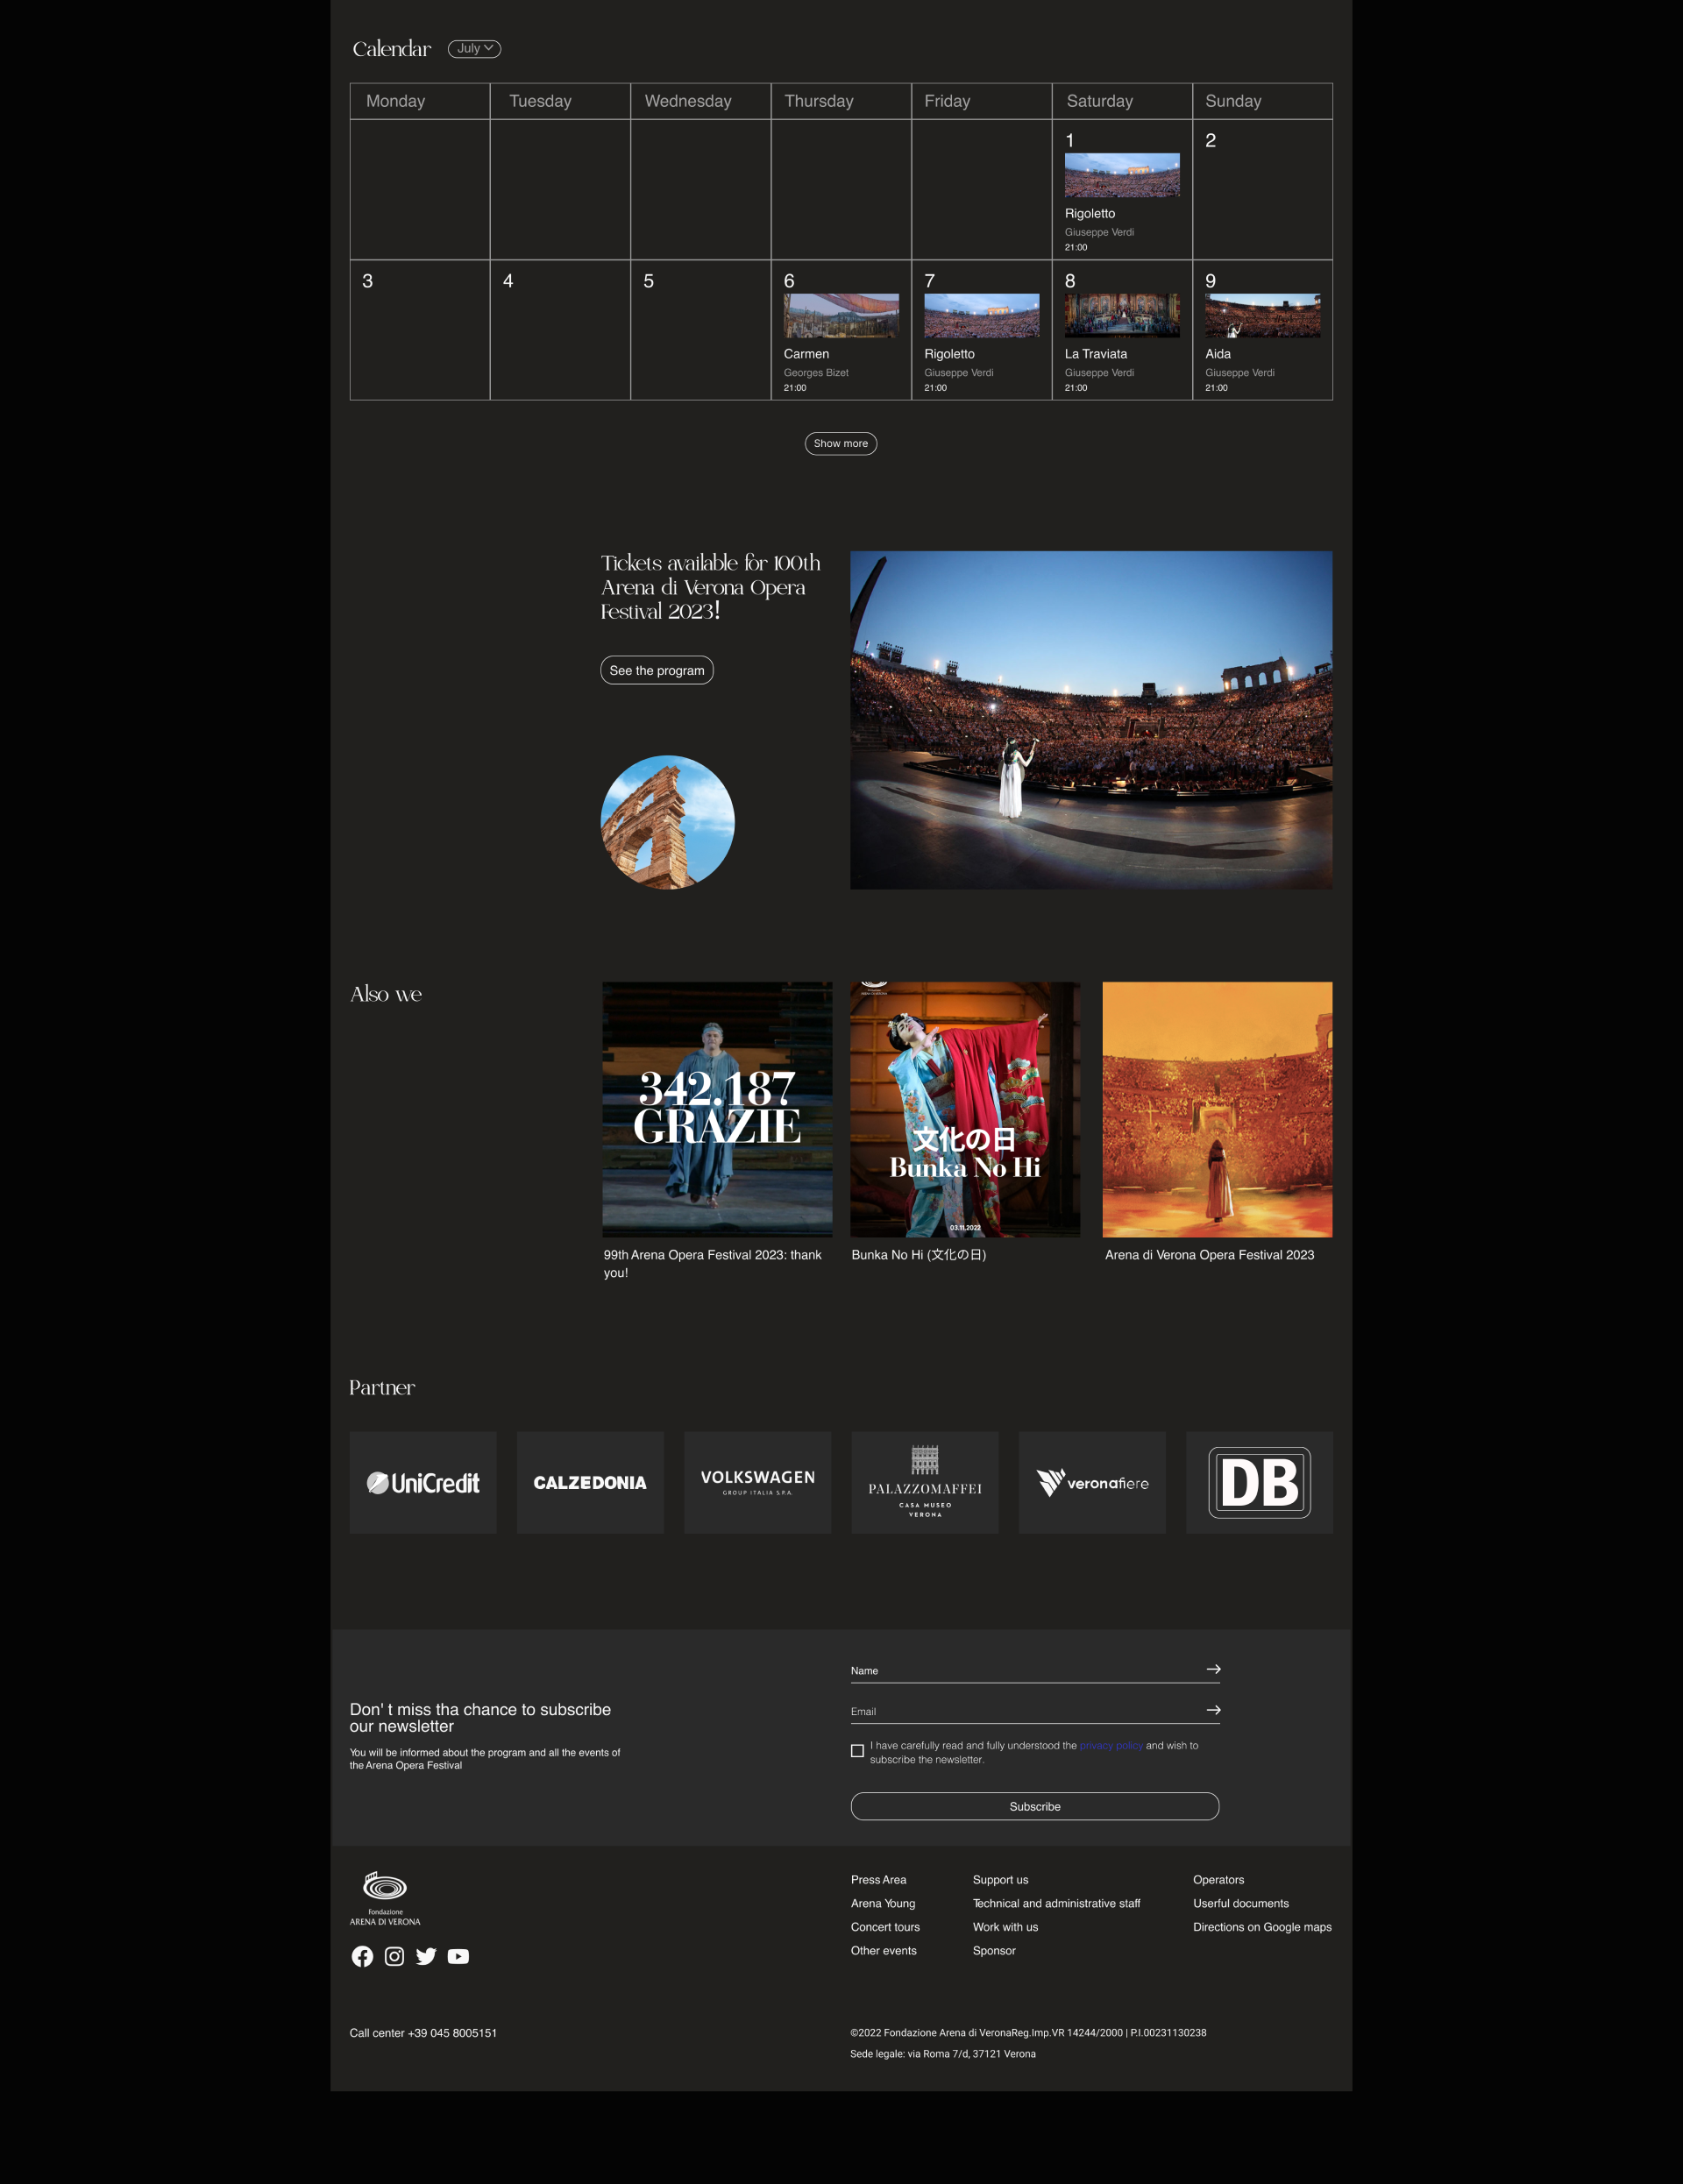Open the Support us footer link
1683x2184 pixels.
[1000, 1880]
